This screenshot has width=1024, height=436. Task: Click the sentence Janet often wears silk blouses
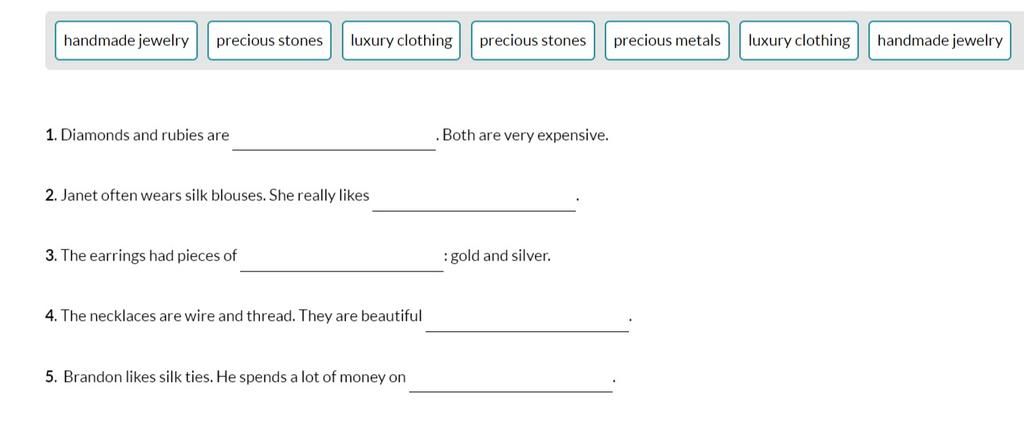coord(163,195)
